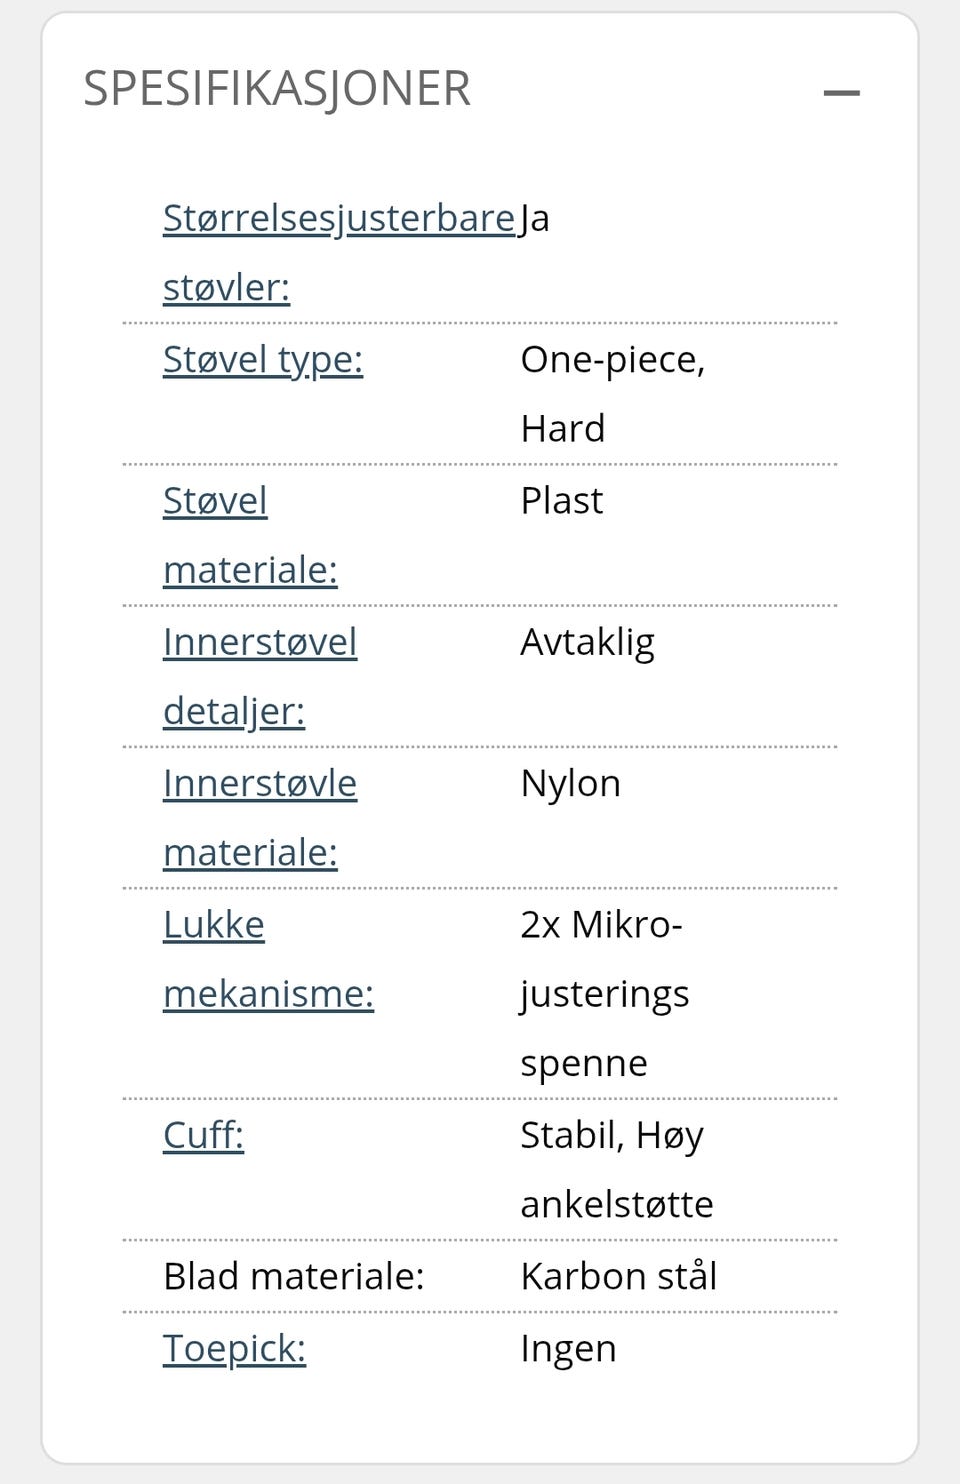Click the Blad materiale label
The height and width of the screenshot is (1484, 960).
(294, 1276)
